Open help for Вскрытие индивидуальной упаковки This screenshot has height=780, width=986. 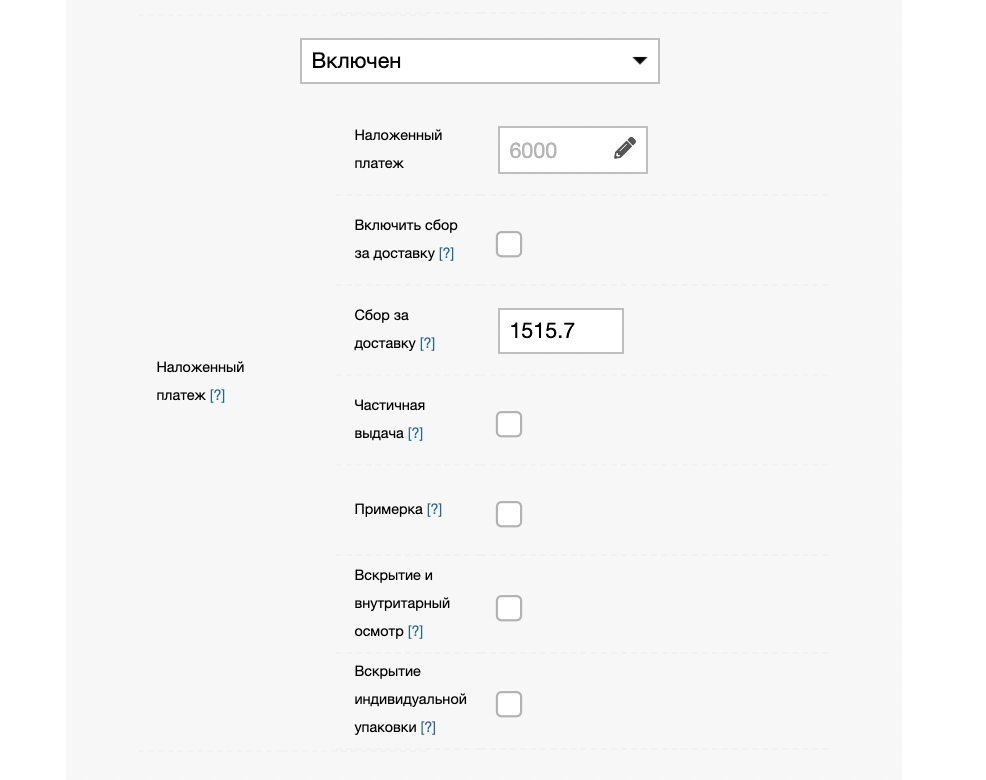pyautogui.click(x=428, y=728)
